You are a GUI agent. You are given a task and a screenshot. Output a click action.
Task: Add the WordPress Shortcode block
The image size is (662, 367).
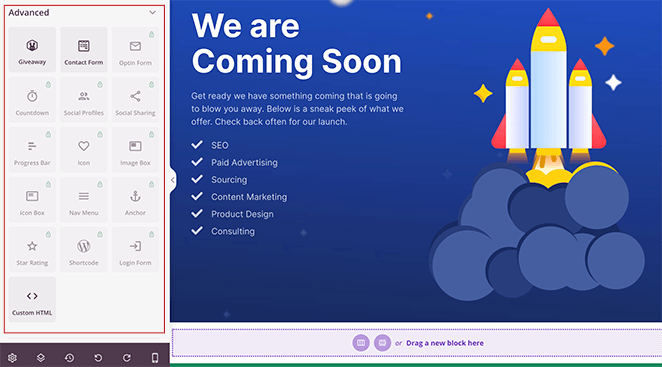click(84, 250)
